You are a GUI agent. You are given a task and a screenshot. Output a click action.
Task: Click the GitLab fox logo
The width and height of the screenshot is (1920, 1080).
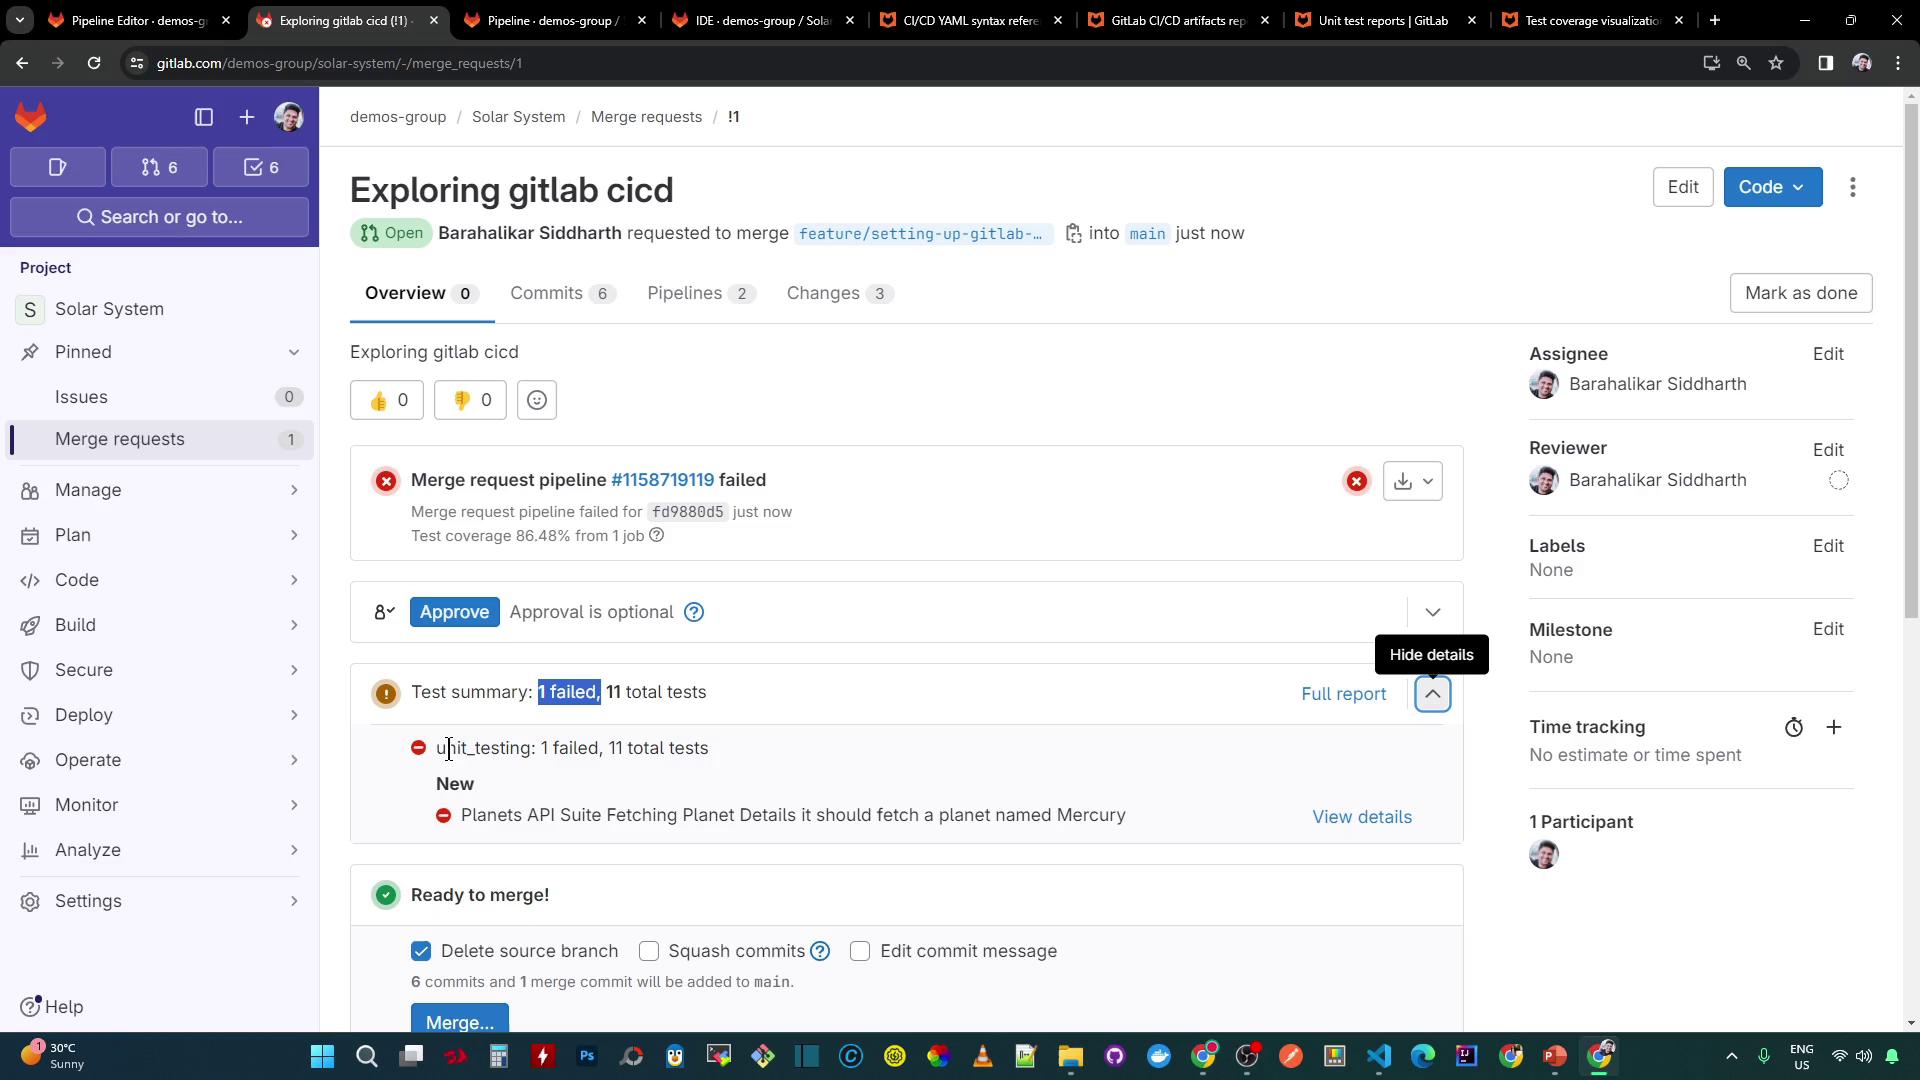pos(31,117)
